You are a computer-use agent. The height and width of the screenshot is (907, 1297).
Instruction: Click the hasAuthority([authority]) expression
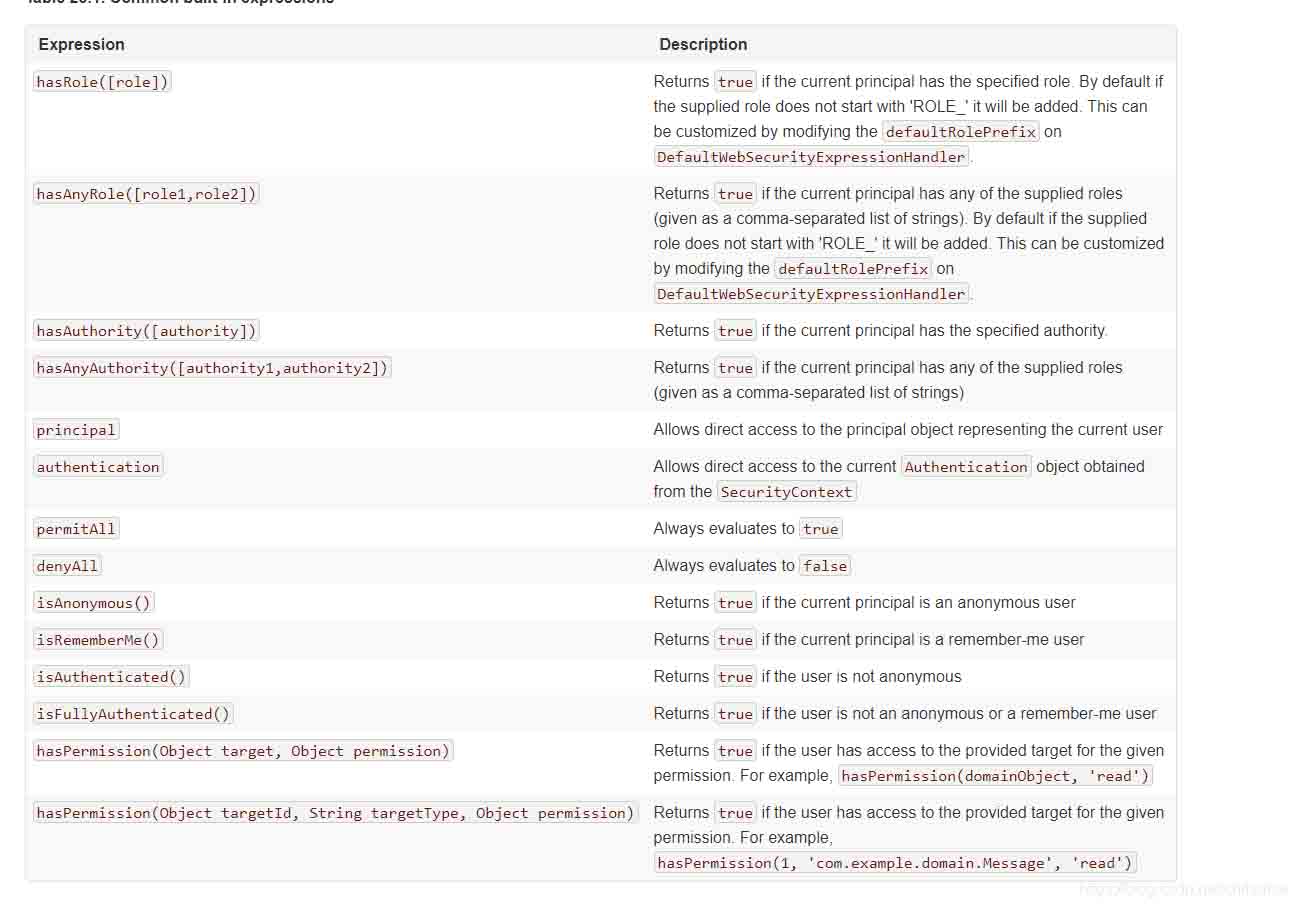146,331
